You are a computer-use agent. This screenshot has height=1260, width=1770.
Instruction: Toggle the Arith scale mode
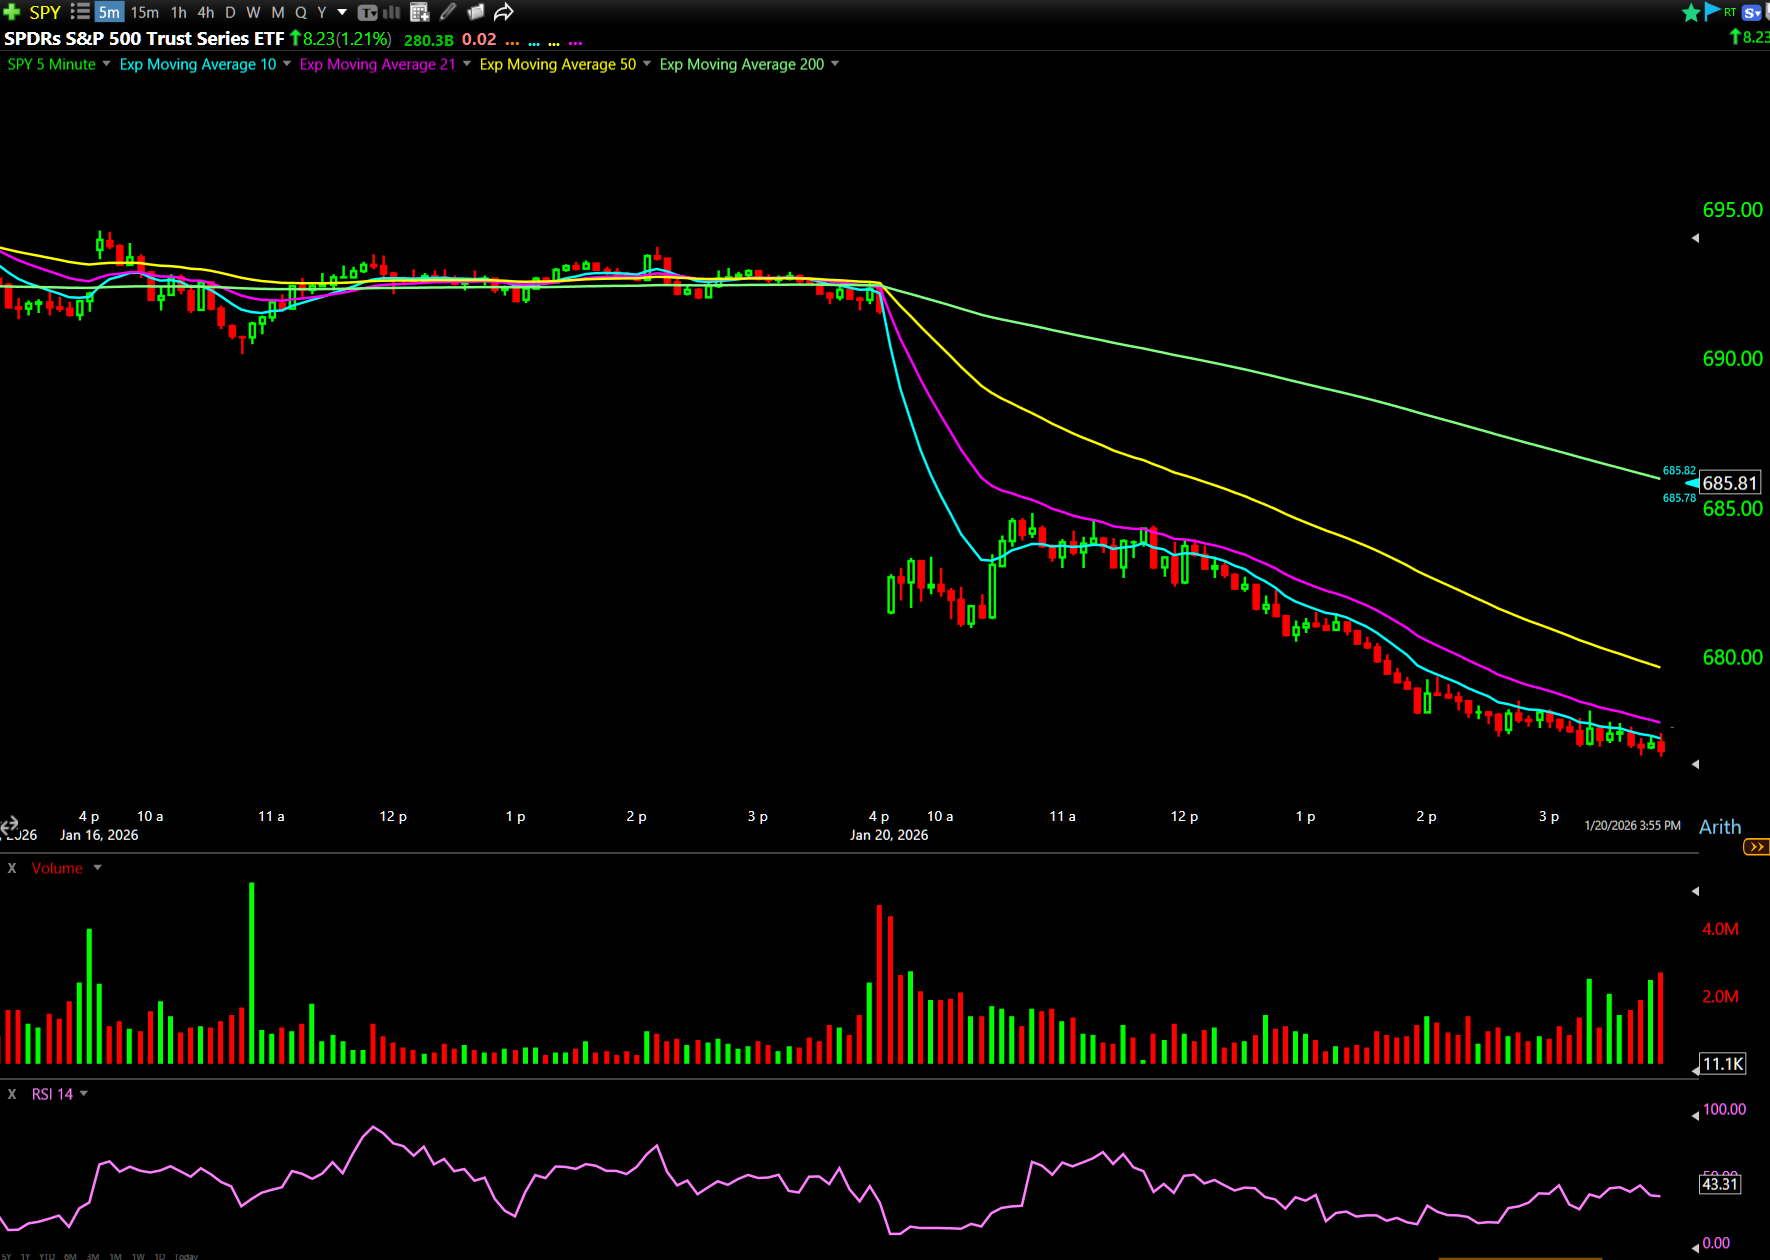click(1720, 827)
